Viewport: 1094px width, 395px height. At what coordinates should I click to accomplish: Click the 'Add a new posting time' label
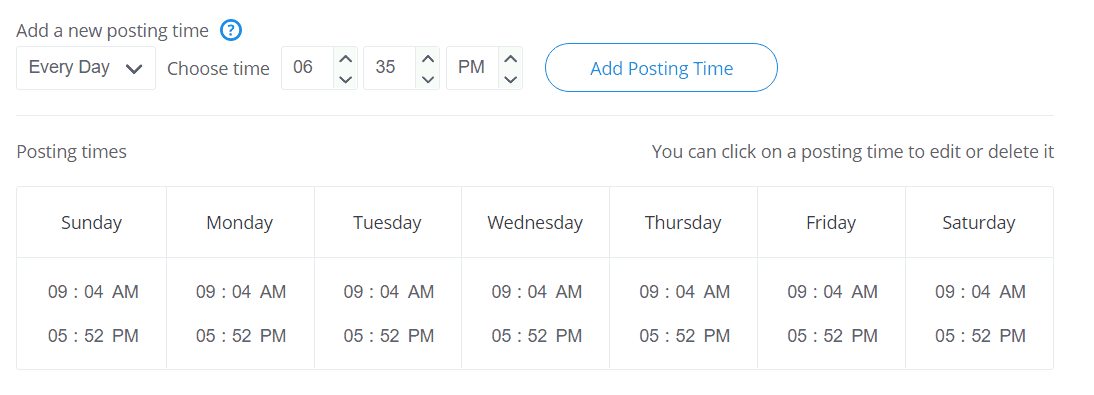[x=112, y=31]
